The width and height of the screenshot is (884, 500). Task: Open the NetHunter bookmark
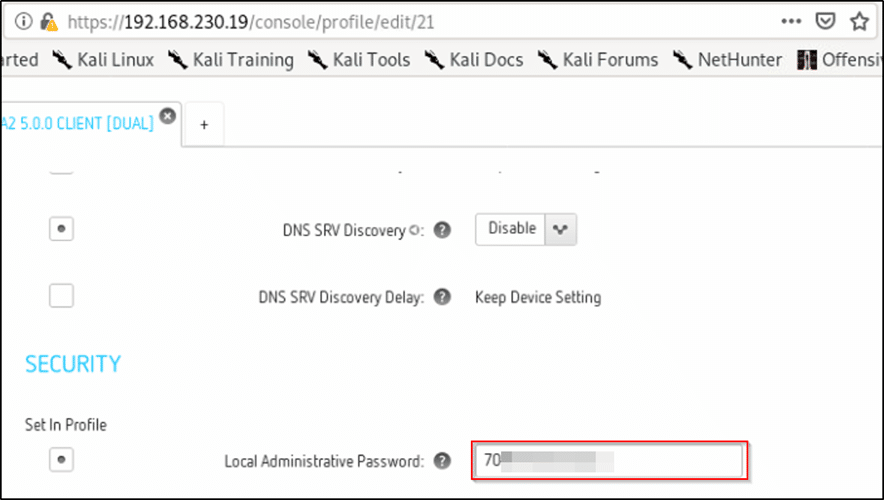point(728,60)
